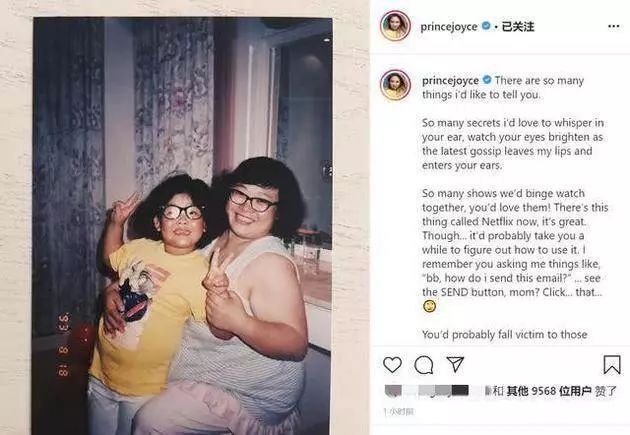The image size is (630, 435).
Task: Open the three-dot more options menu
Action: point(614,27)
